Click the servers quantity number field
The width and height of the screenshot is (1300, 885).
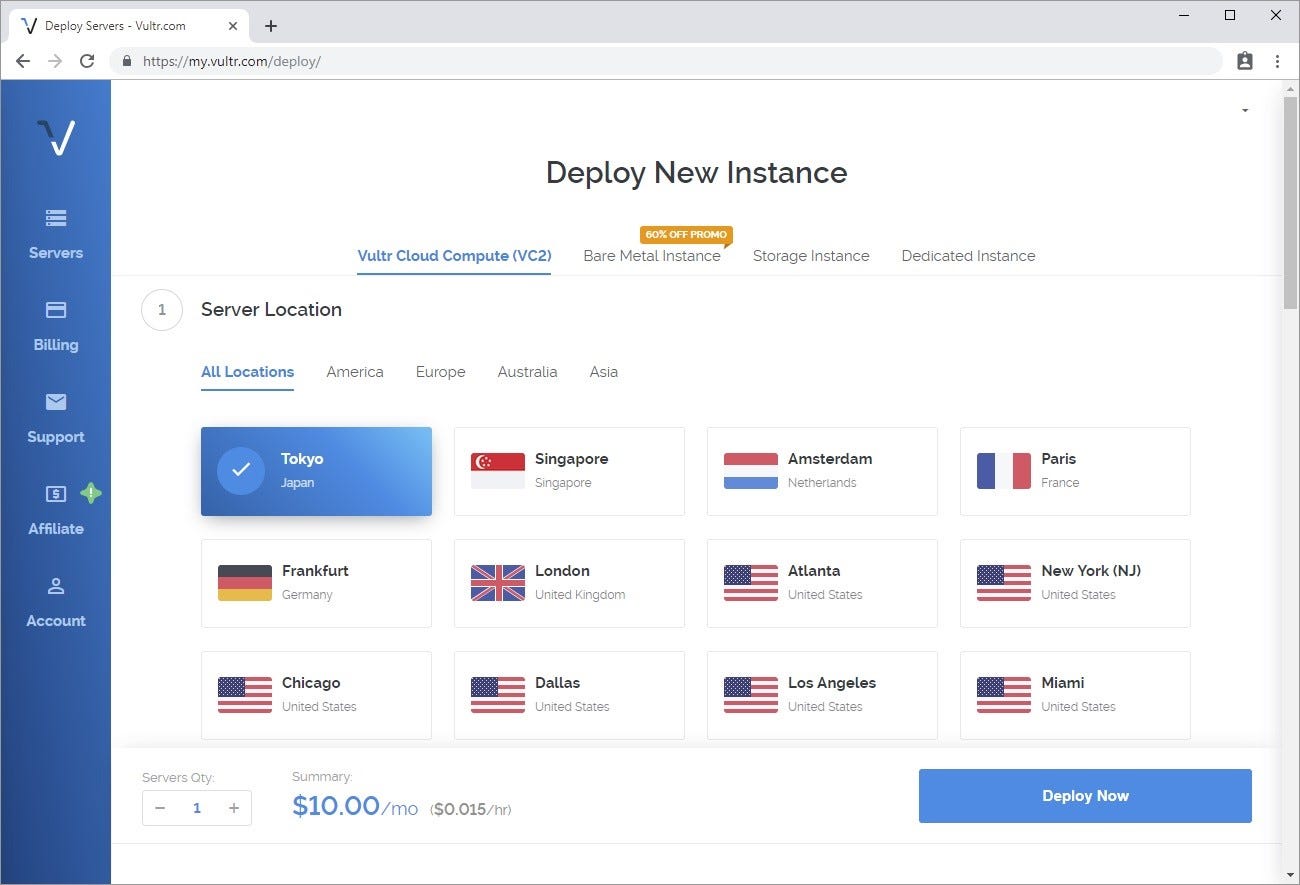[x=197, y=808]
